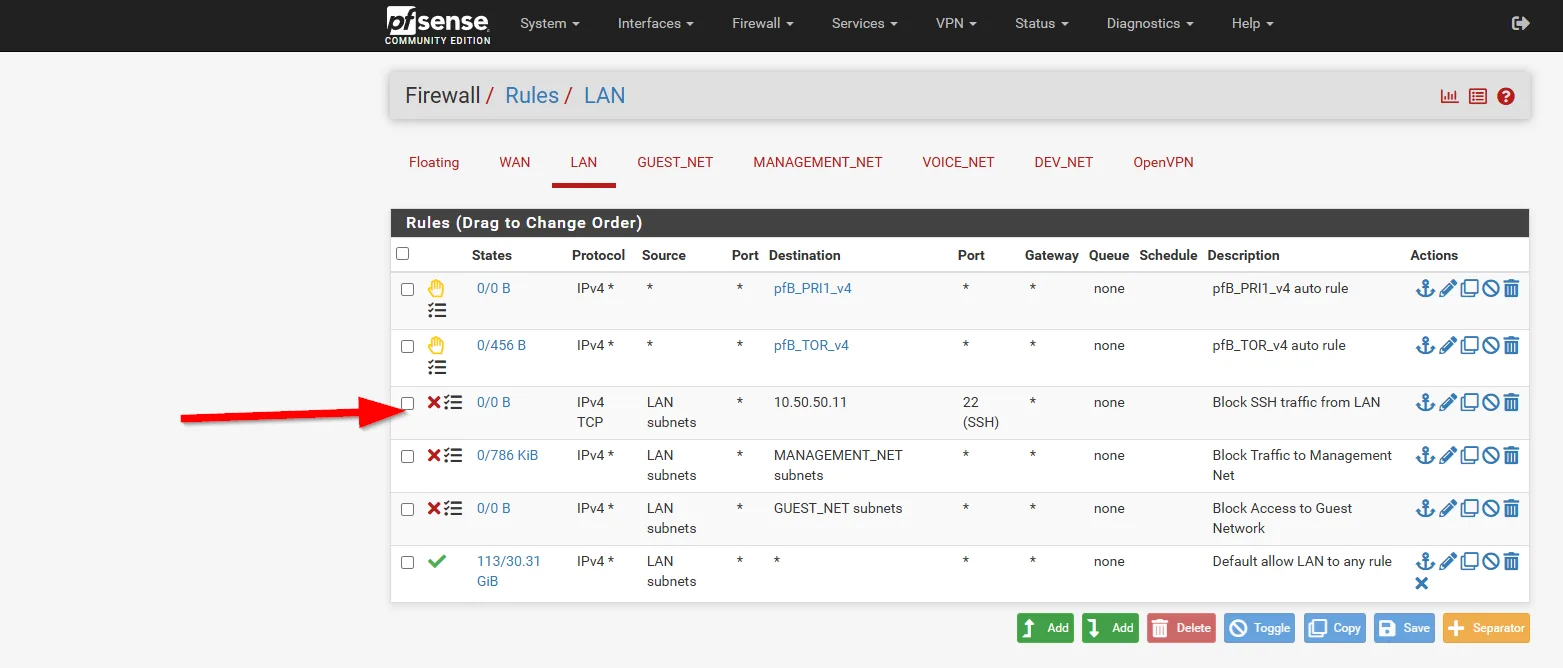Expand the Firewall dropdown menu
Viewport: 1563px width, 668px height.
pos(763,23)
